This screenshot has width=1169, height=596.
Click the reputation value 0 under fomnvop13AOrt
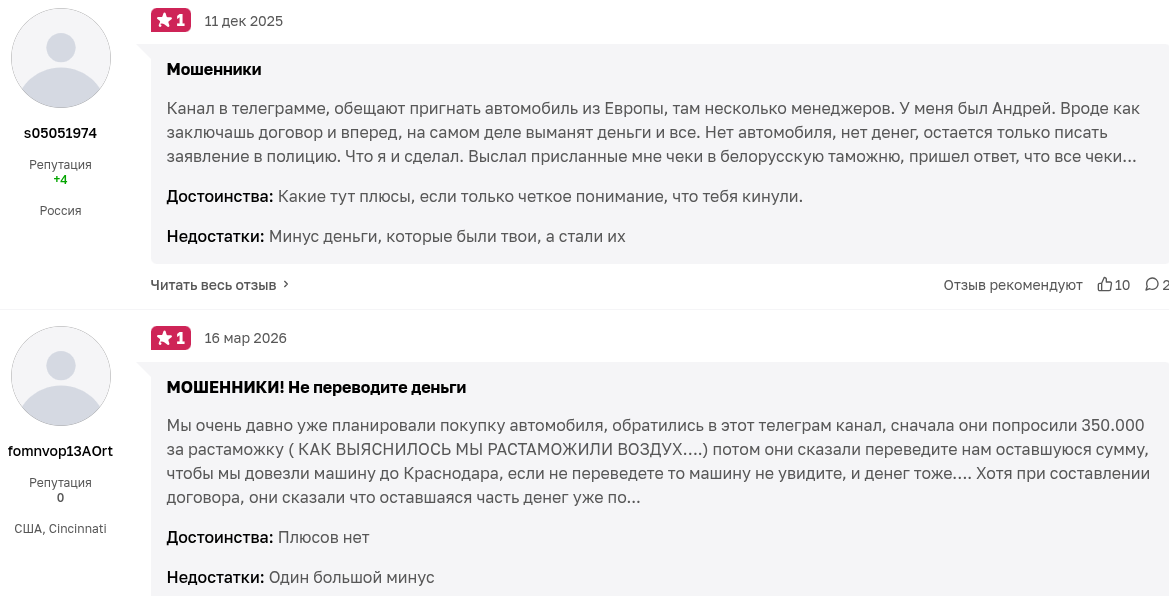(60, 498)
